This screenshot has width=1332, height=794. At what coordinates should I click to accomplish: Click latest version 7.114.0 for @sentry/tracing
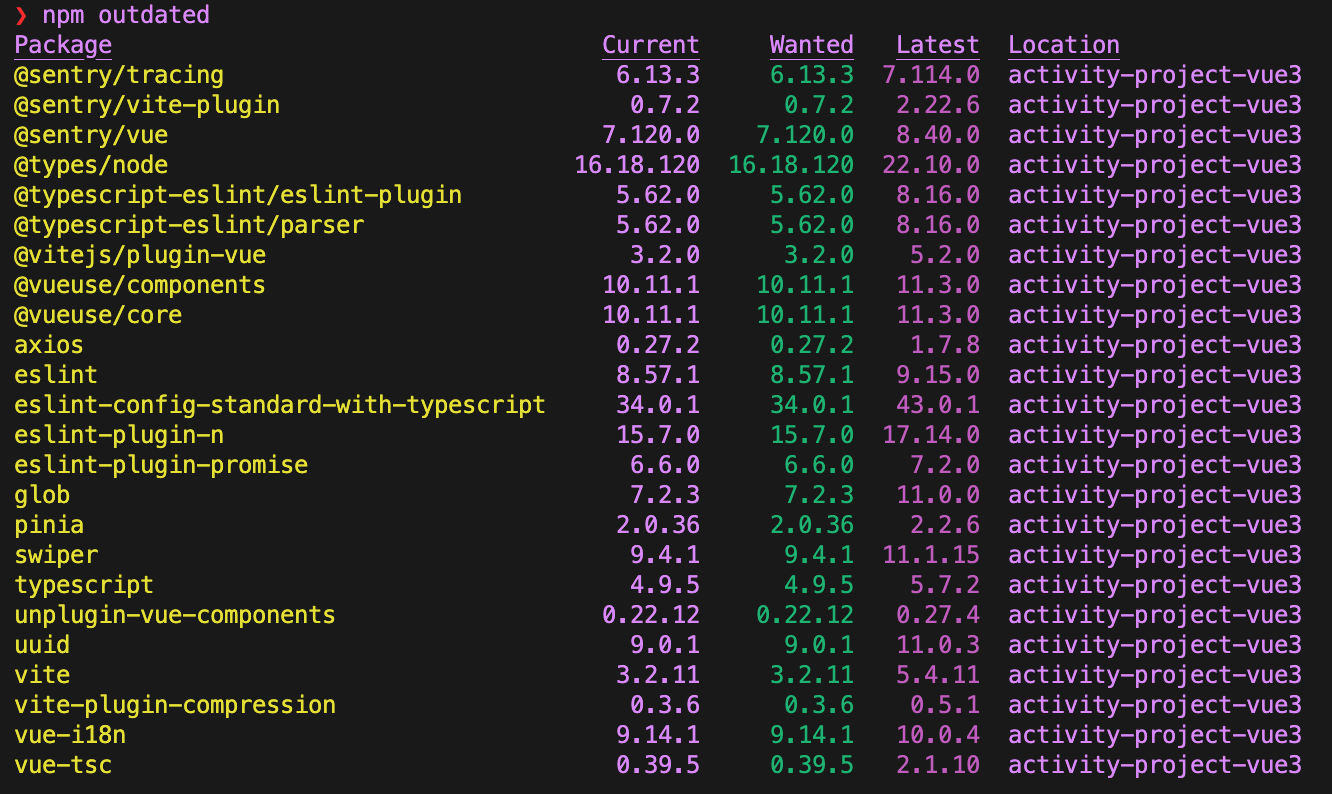tap(930, 75)
